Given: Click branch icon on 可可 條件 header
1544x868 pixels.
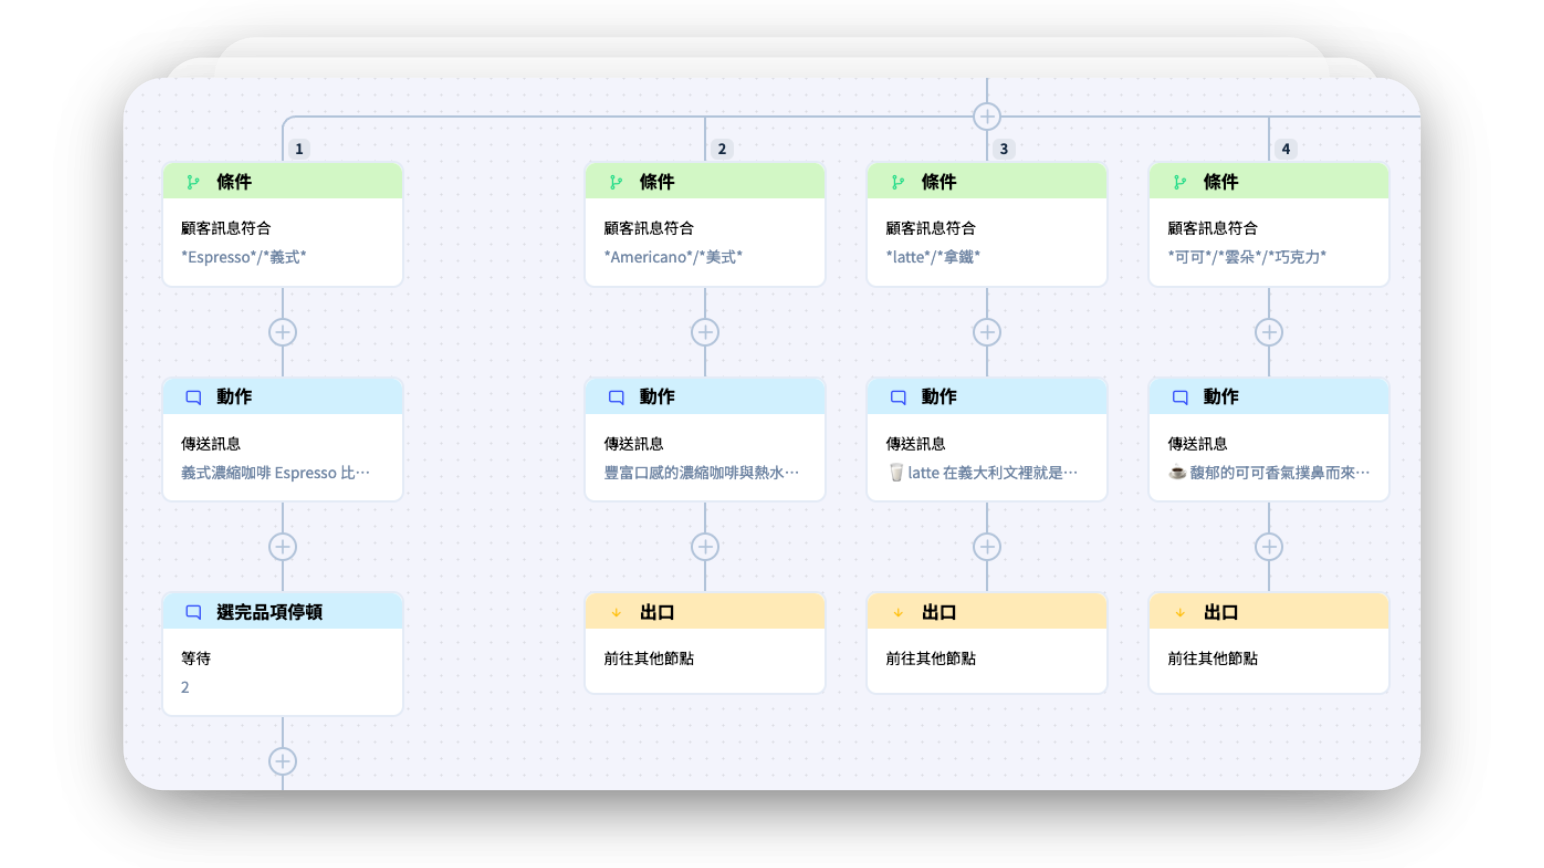Looking at the screenshot, I should pyautogui.click(x=1180, y=182).
